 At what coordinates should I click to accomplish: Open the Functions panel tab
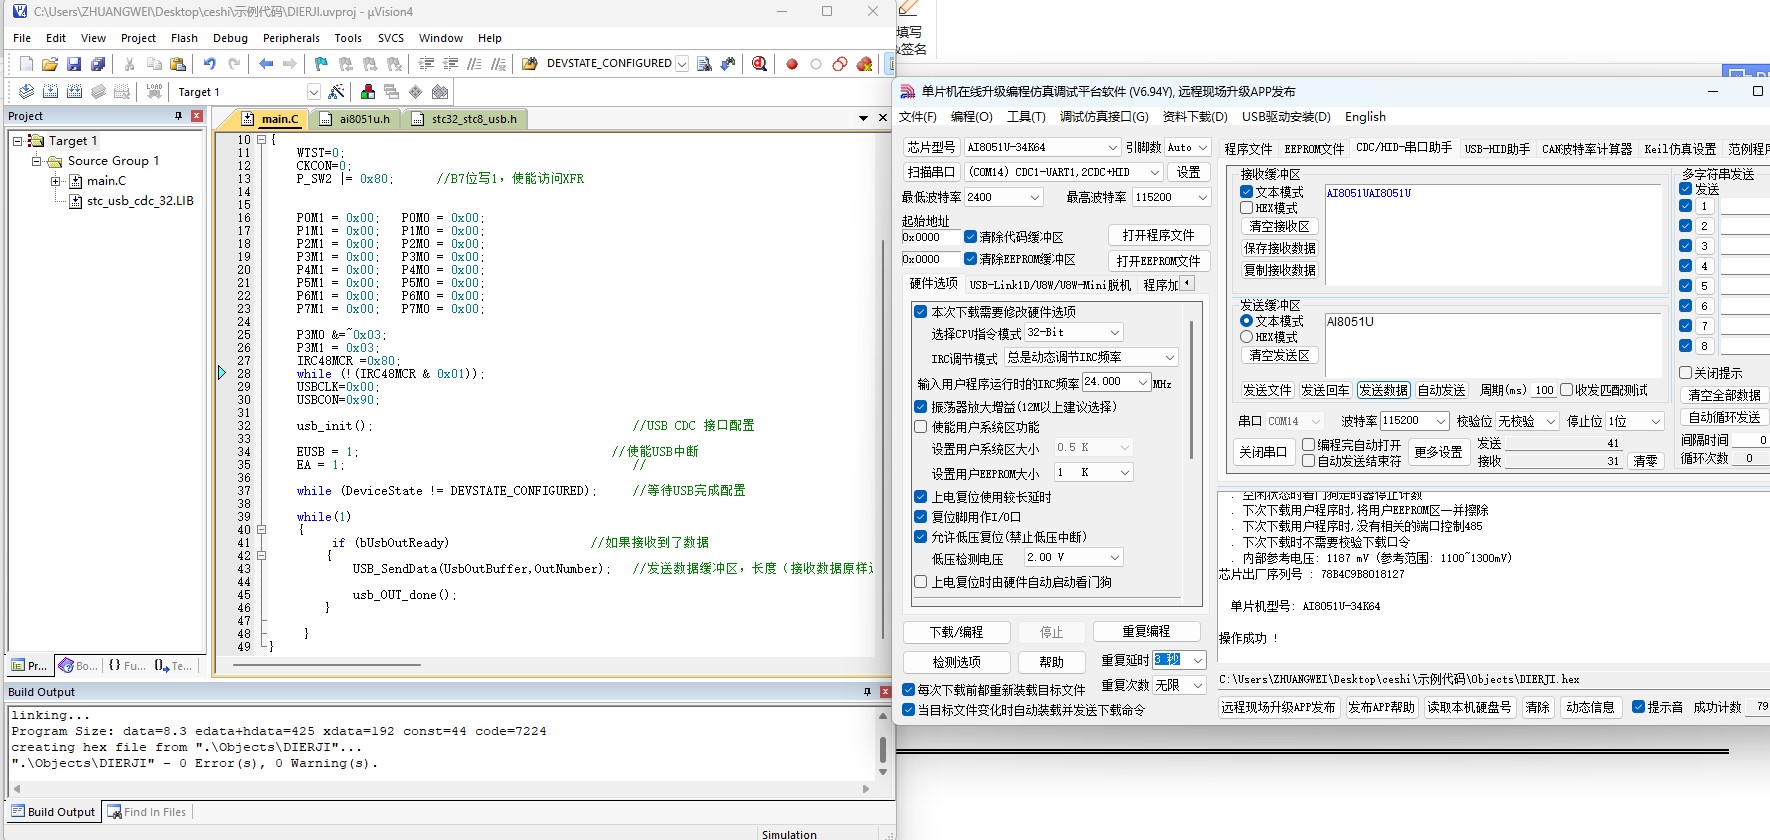127,665
